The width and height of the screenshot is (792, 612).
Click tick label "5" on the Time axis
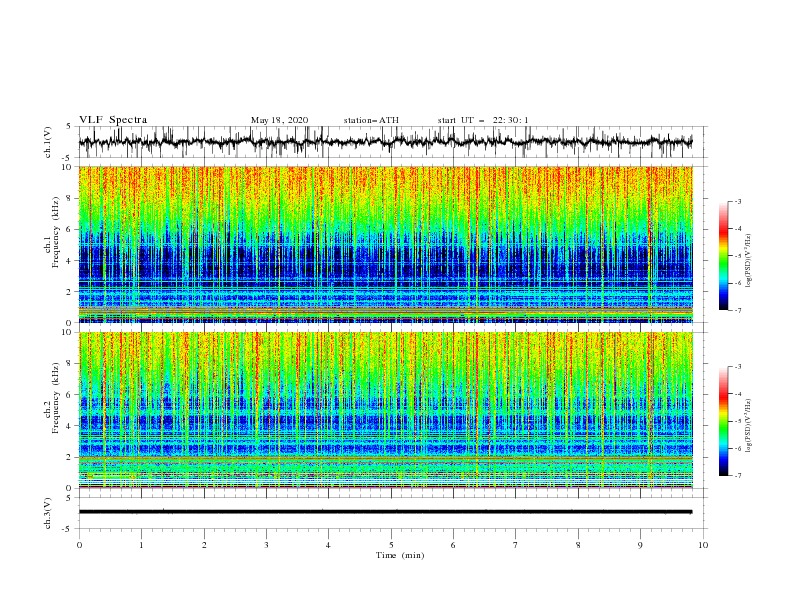pos(391,545)
